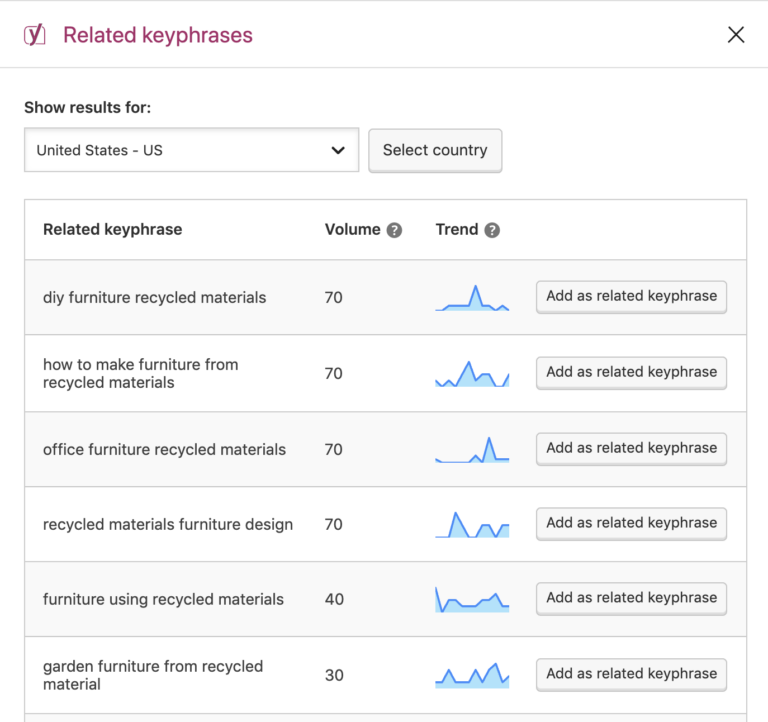Viewport: 768px width, 722px height.
Task: View trend chart for recycled materials furniture design
Action: coord(472,525)
